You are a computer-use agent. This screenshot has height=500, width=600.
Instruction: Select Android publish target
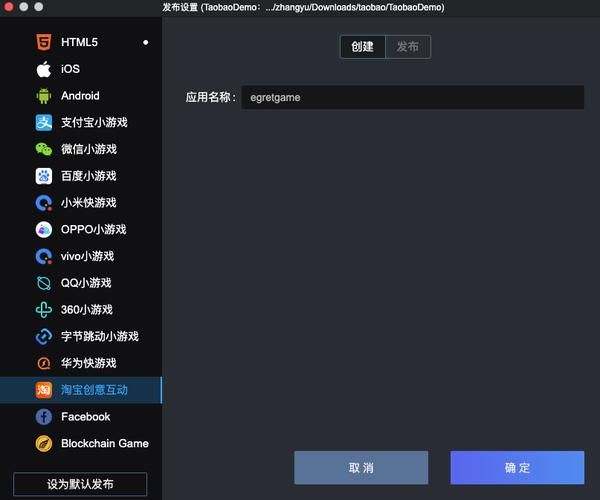click(x=80, y=96)
